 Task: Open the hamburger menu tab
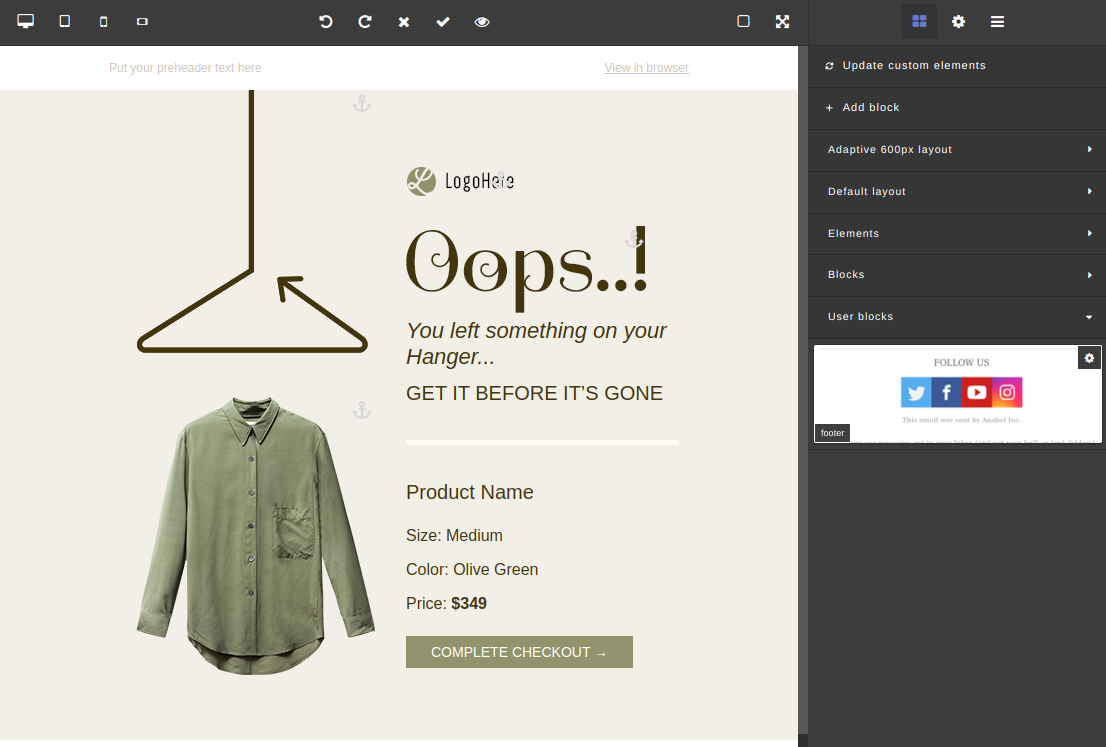(997, 22)
